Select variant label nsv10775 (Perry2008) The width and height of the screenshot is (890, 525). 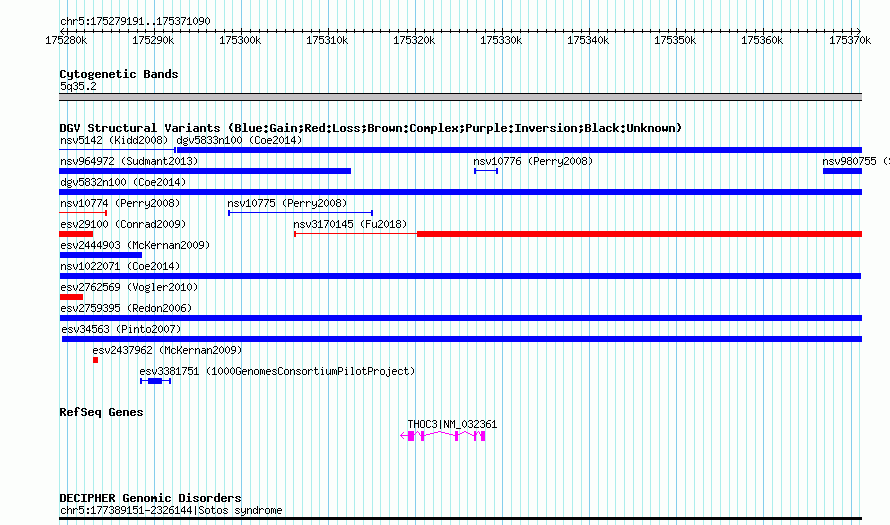point(287,203)
